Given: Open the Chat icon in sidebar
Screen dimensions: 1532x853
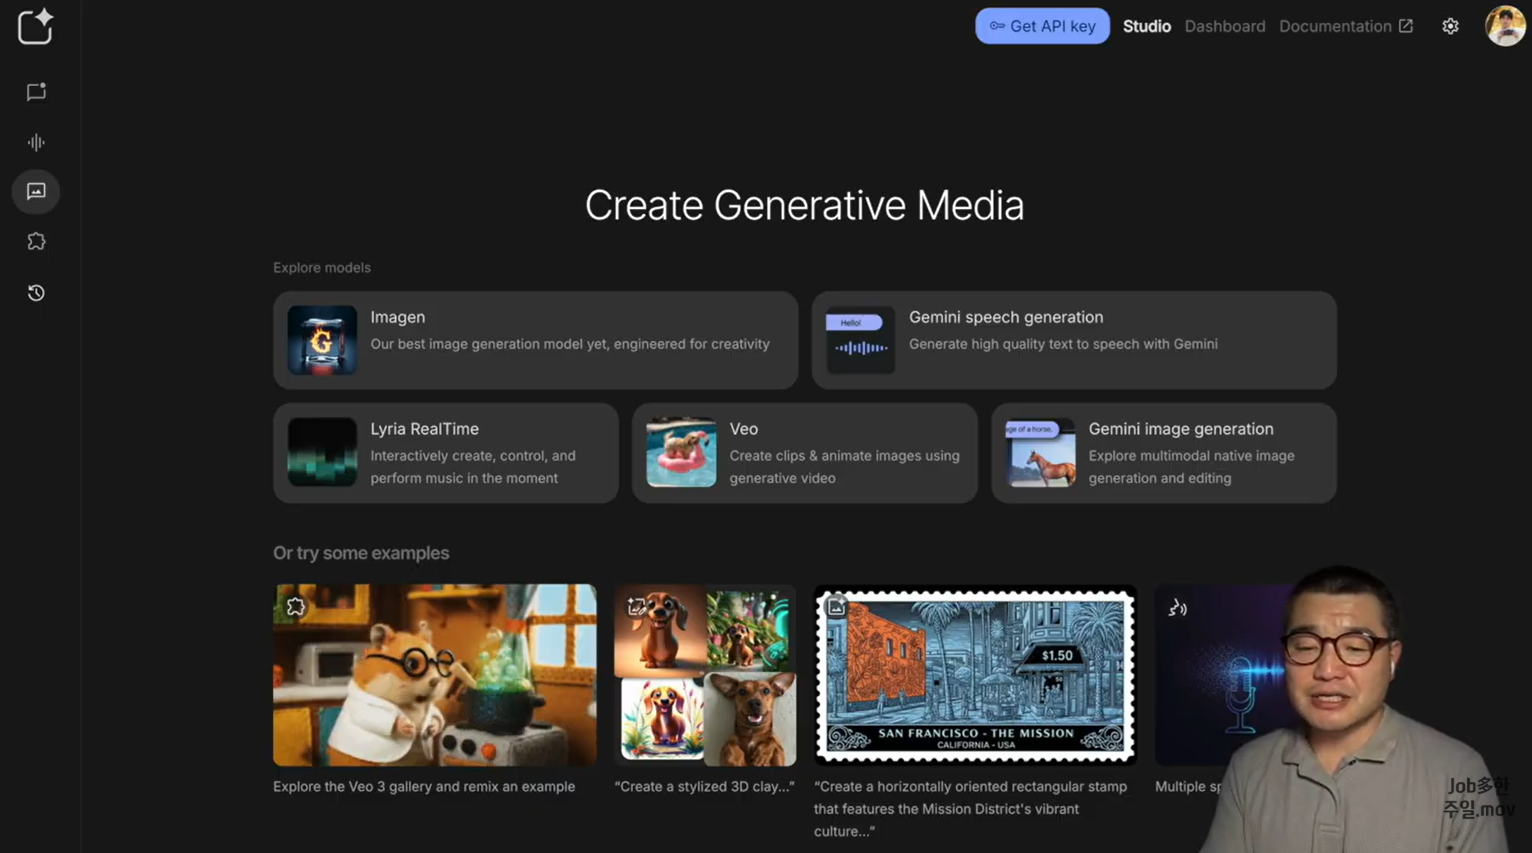Looking at the screenshot, I should [x=36, y=92].
